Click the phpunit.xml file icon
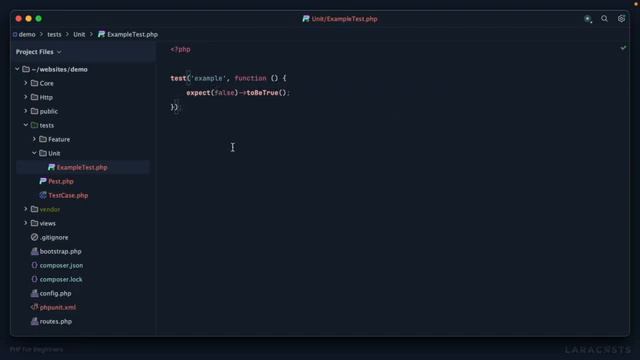Screen dimensions: 640x360 pos(34,307)
